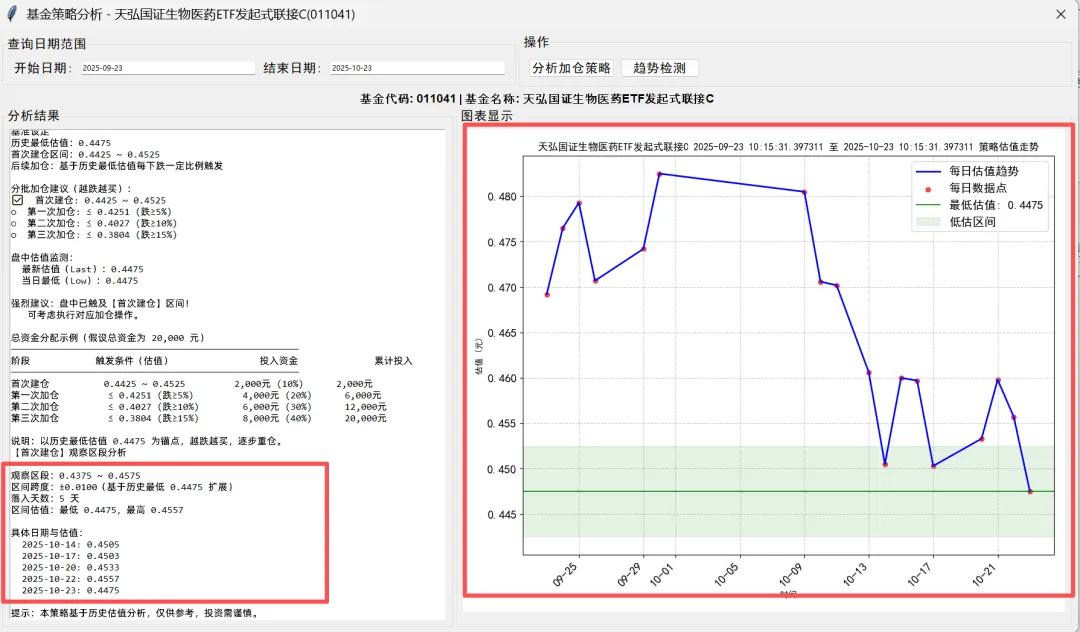Click the chart title text
This screenshot has height=632, width=1080.
pyautogui.click(x=788, y=147)
